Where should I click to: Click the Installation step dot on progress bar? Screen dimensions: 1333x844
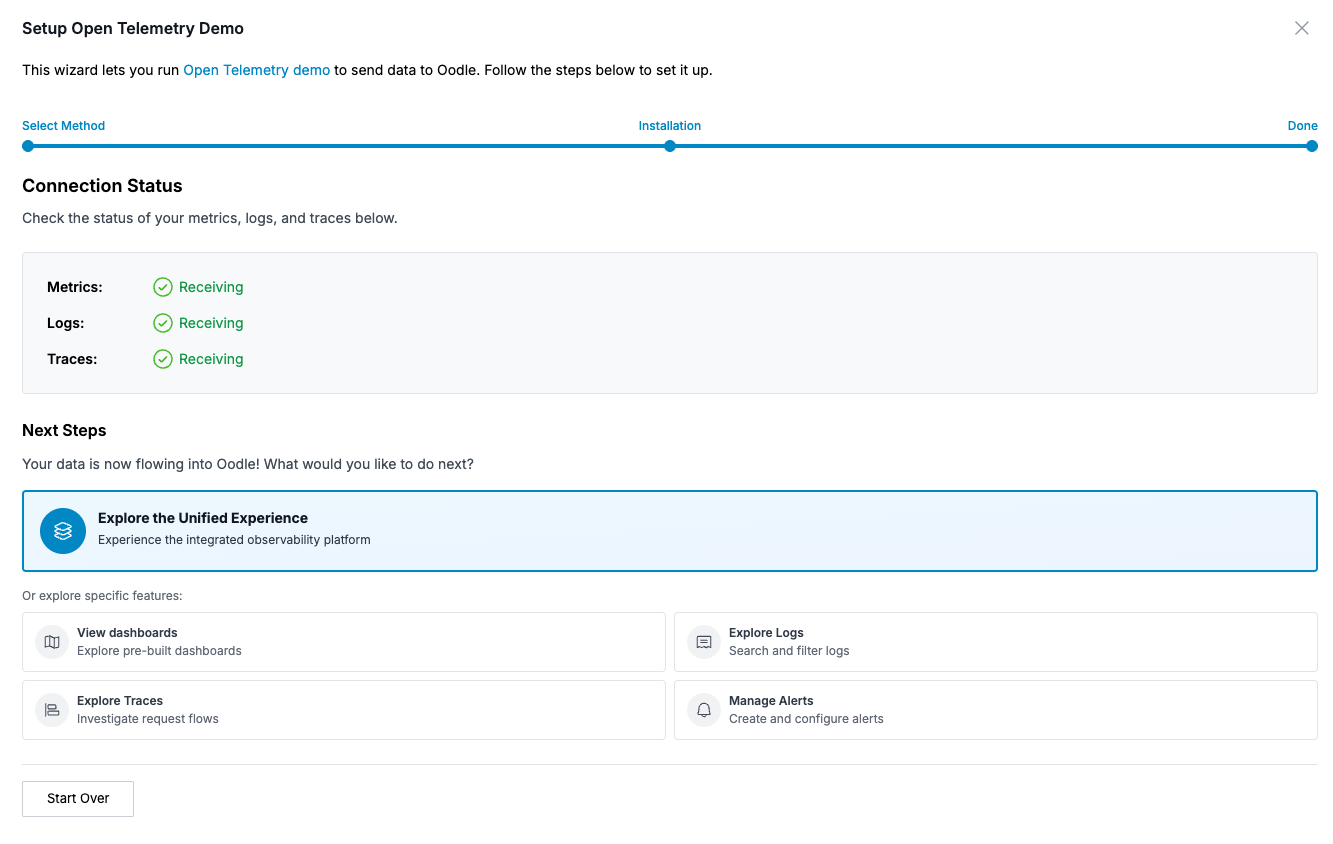[670, 146]
